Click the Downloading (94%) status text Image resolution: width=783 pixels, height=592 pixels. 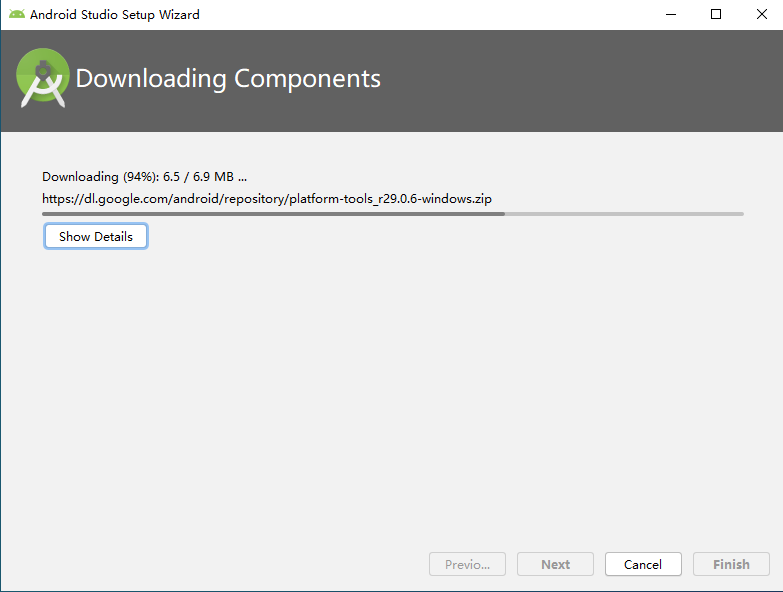(144, 177)
